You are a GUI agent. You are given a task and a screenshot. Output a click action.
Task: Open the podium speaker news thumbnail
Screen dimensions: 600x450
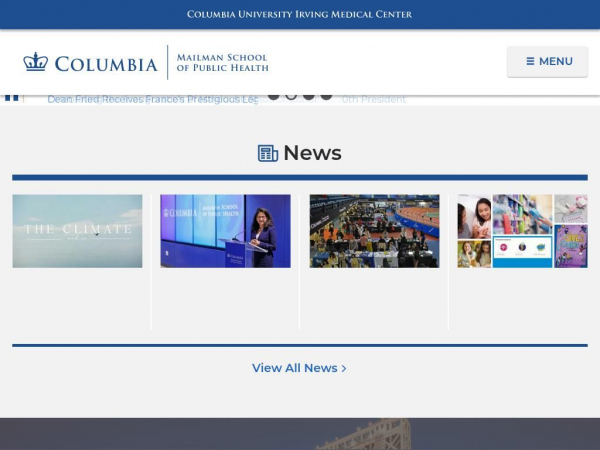pos(225,231)
